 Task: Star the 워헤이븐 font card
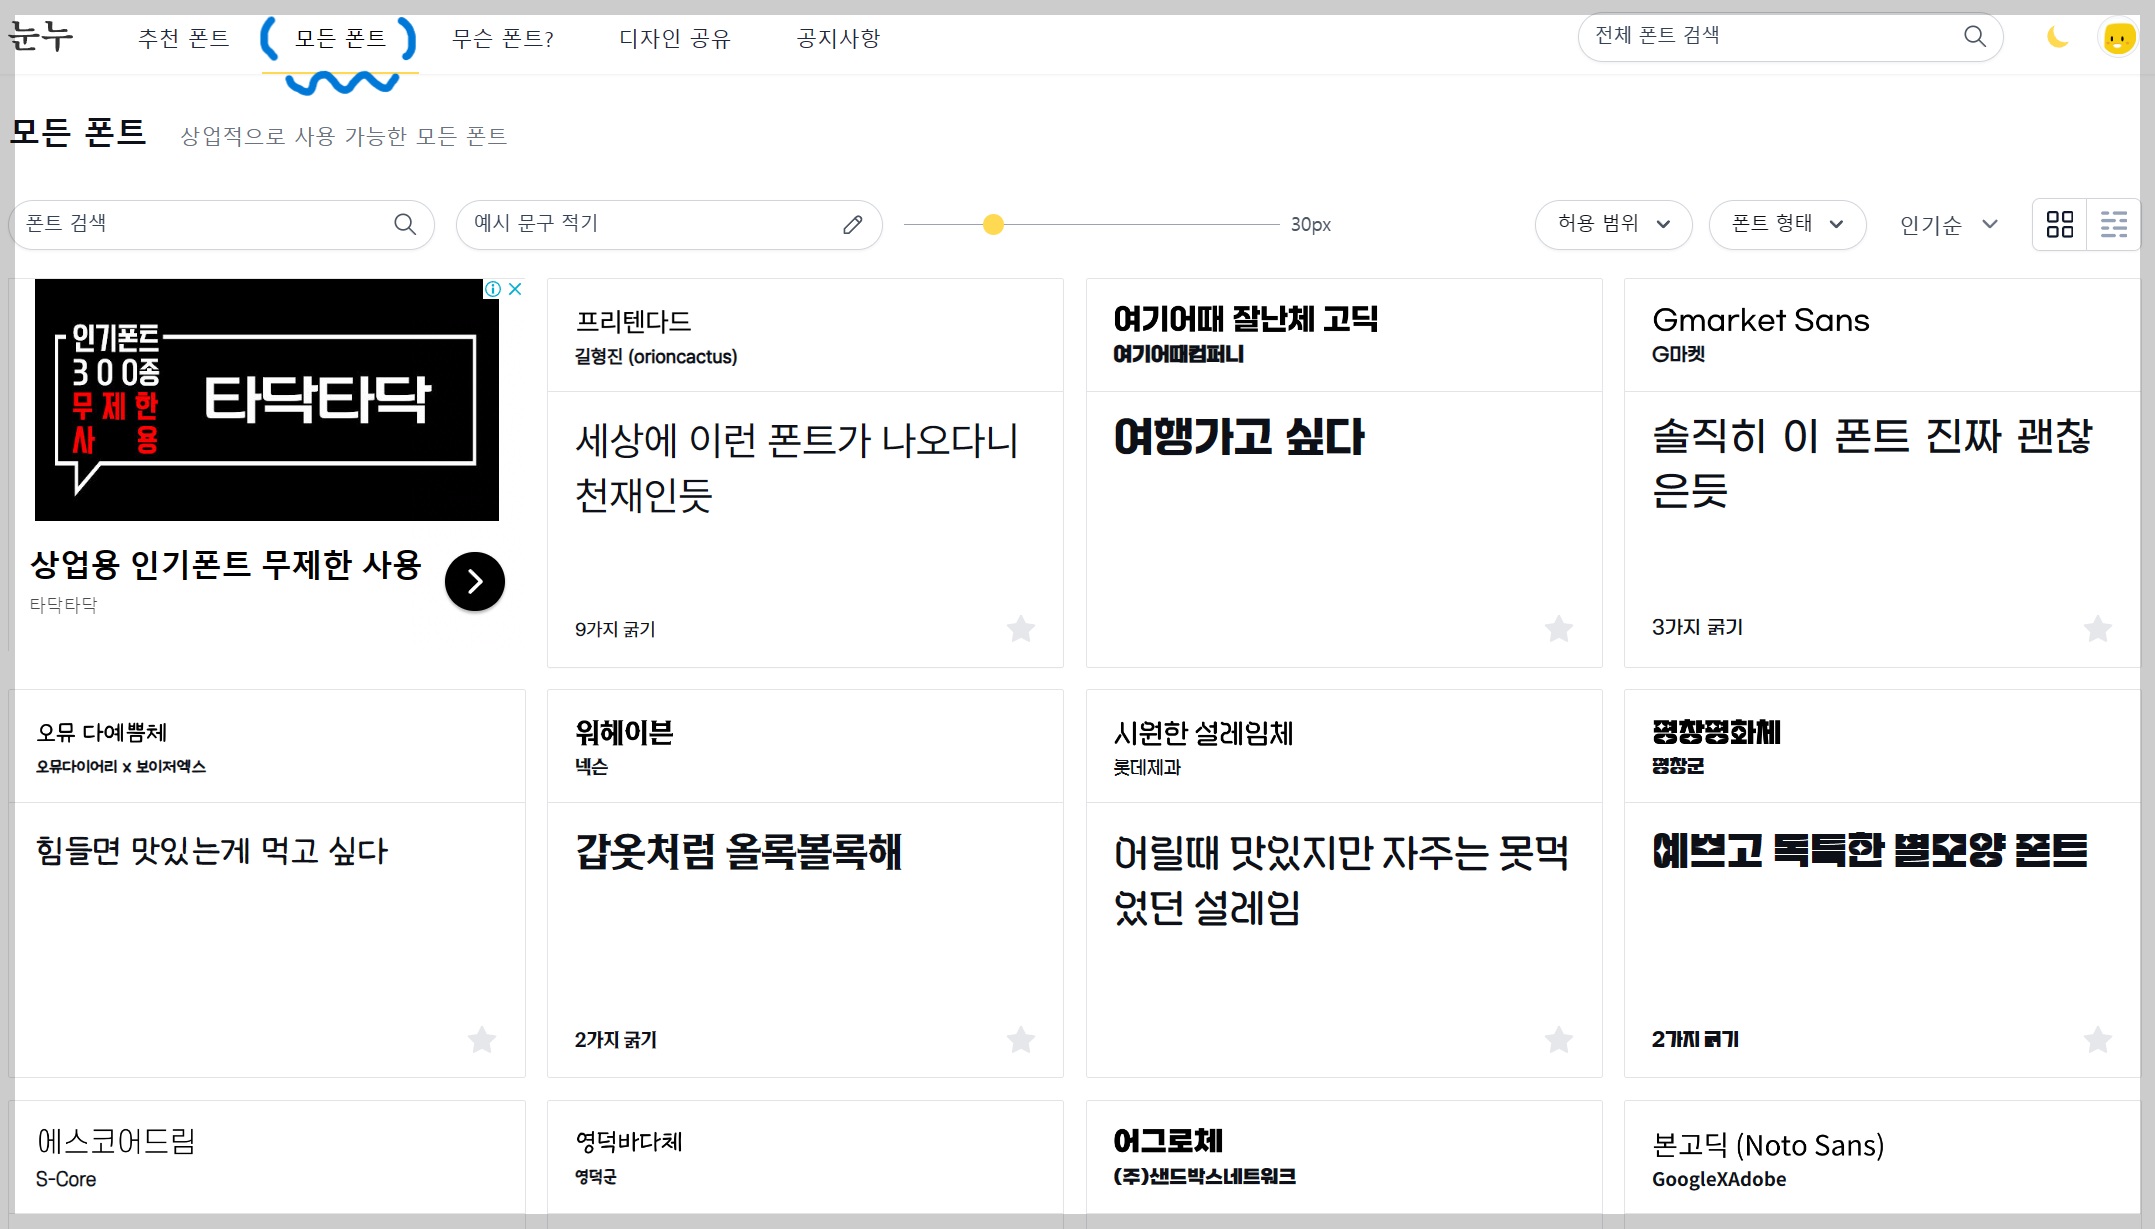coord(1020,1039)
